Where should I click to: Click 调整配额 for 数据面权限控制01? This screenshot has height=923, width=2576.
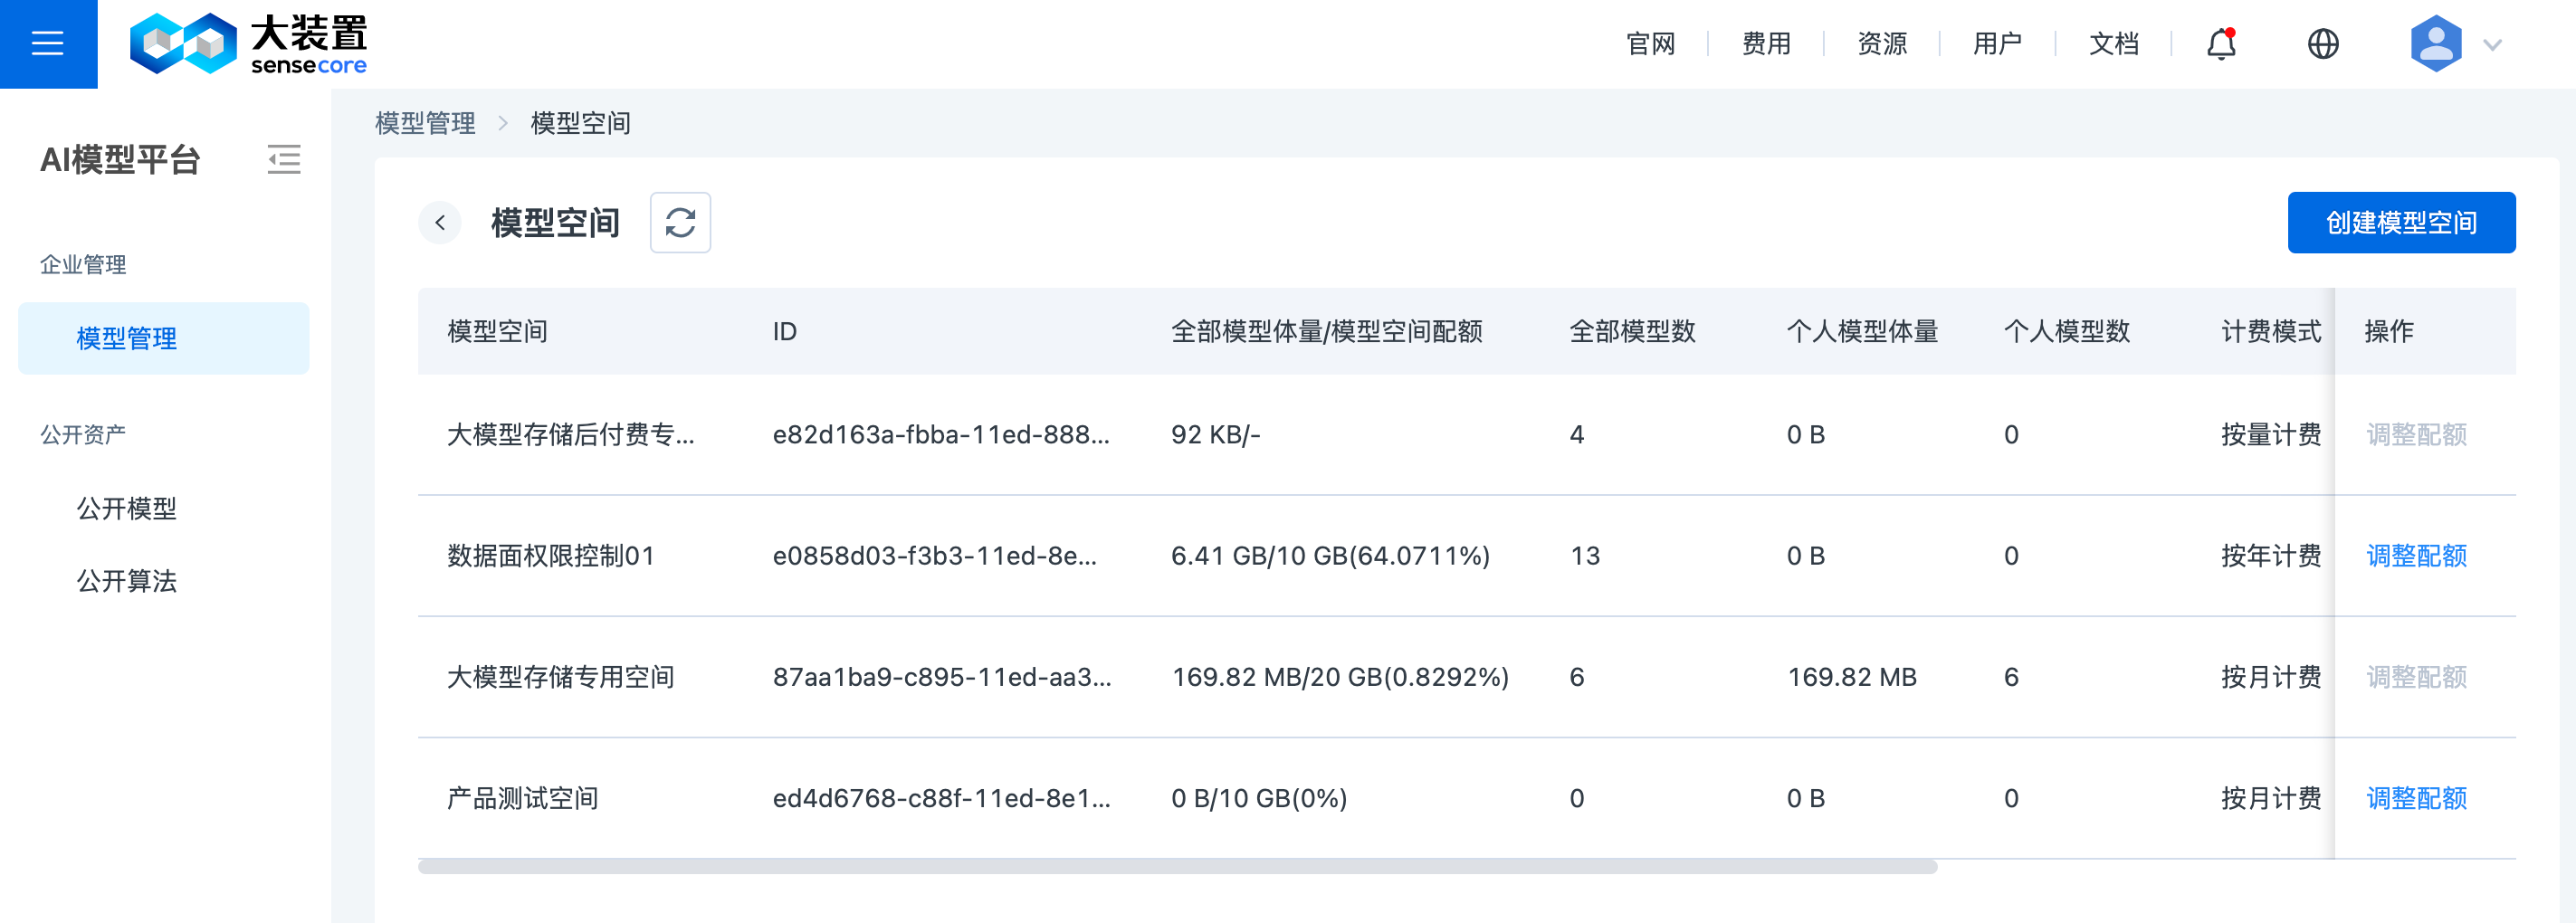pos(2416,555)
